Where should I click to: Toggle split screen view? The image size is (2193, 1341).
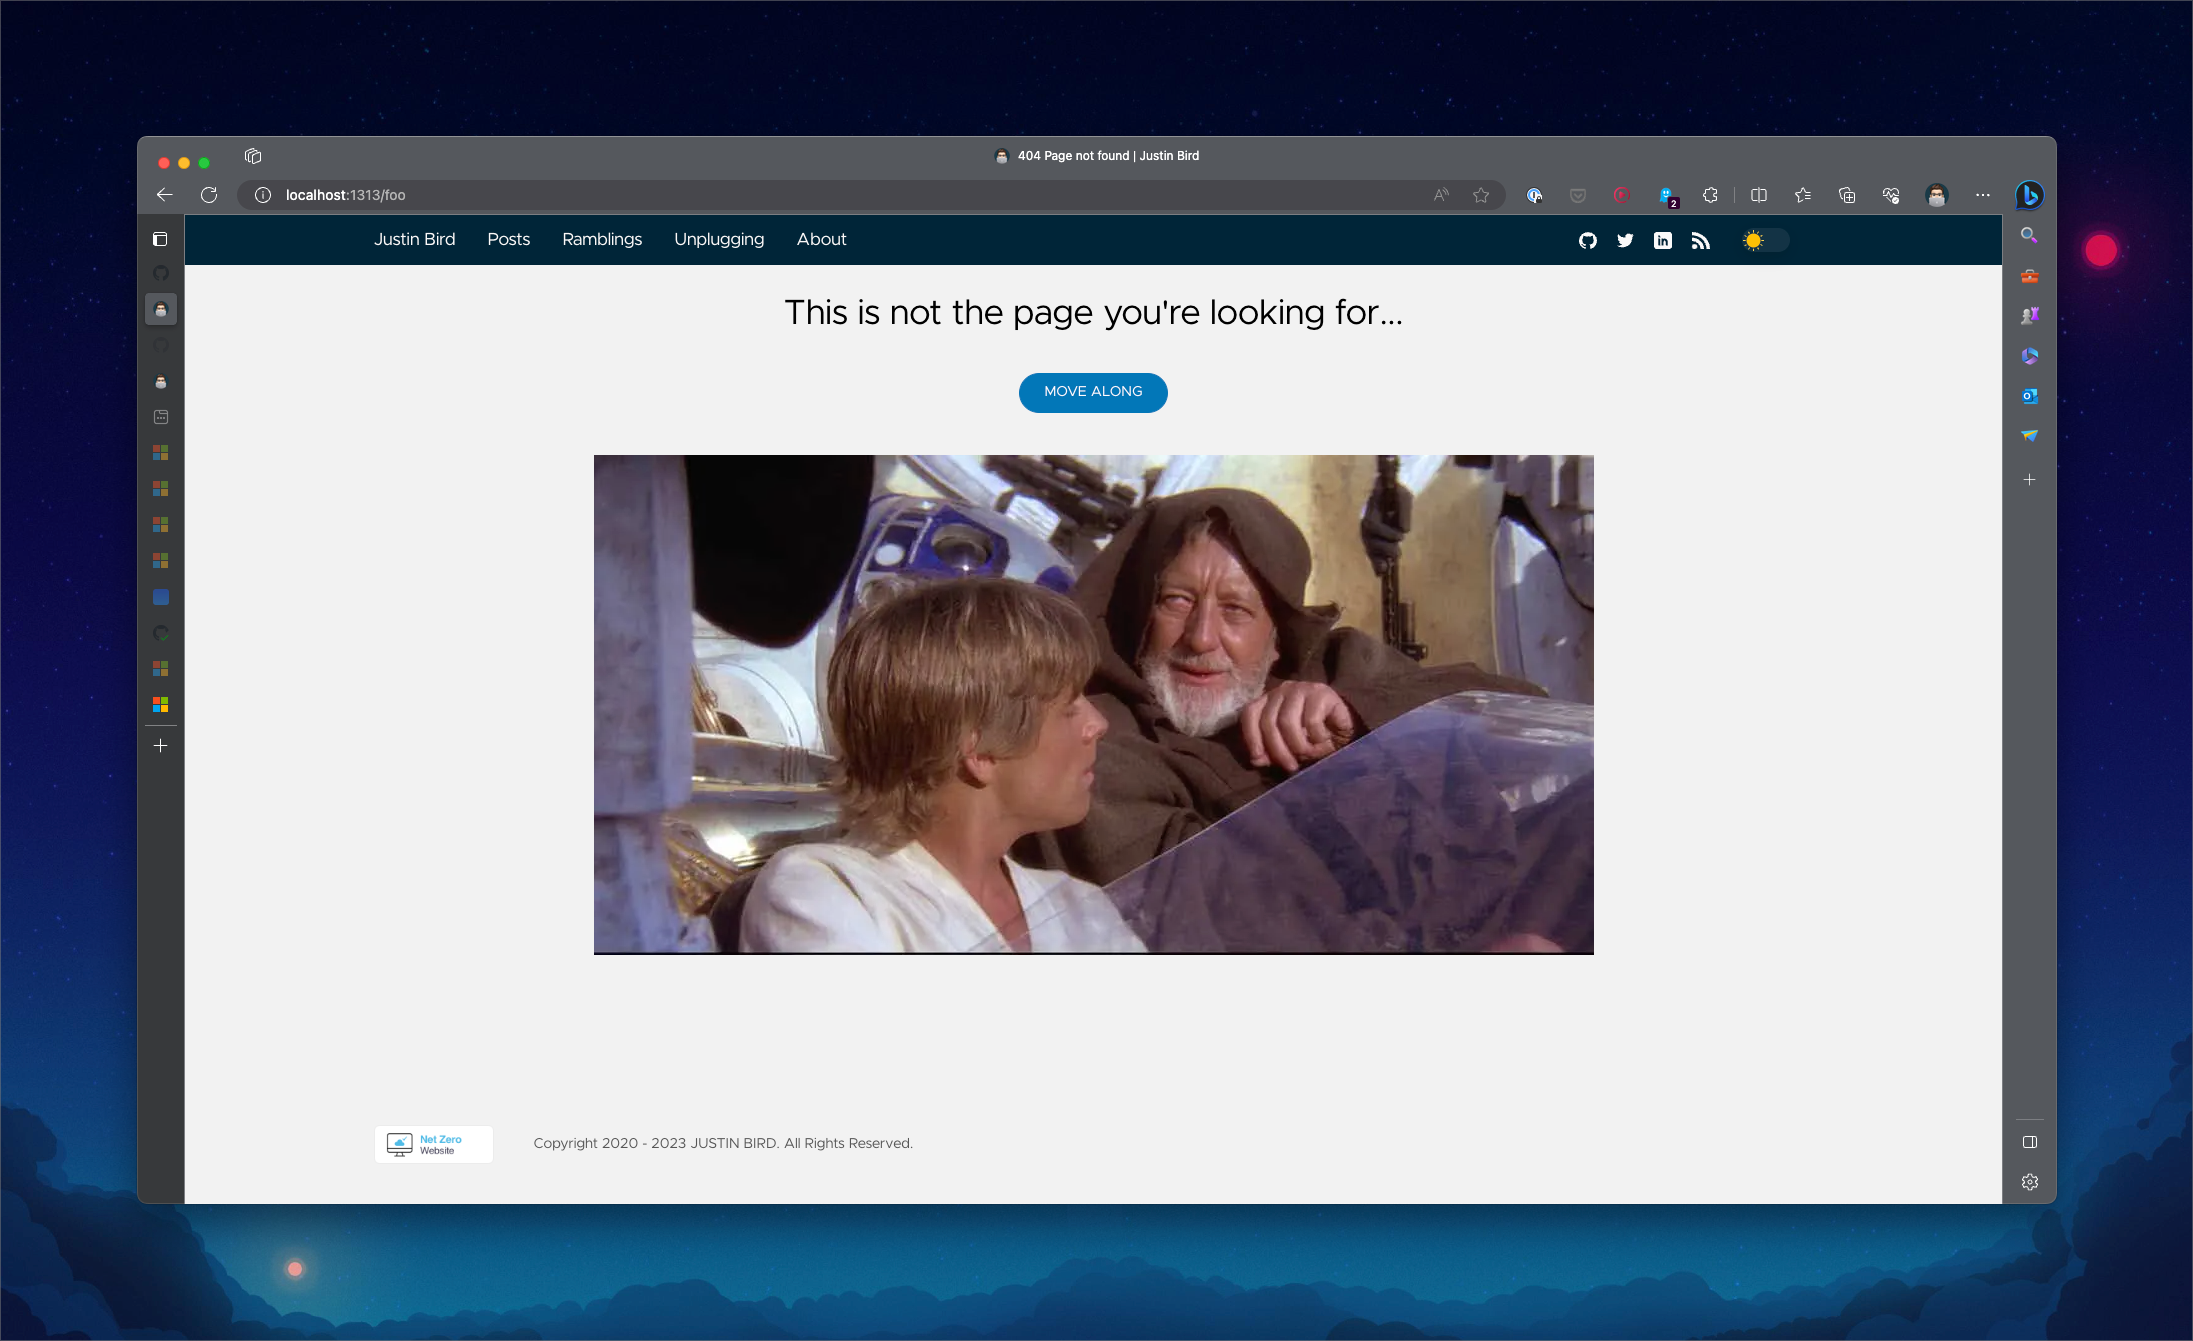(x=1758, y=195)
